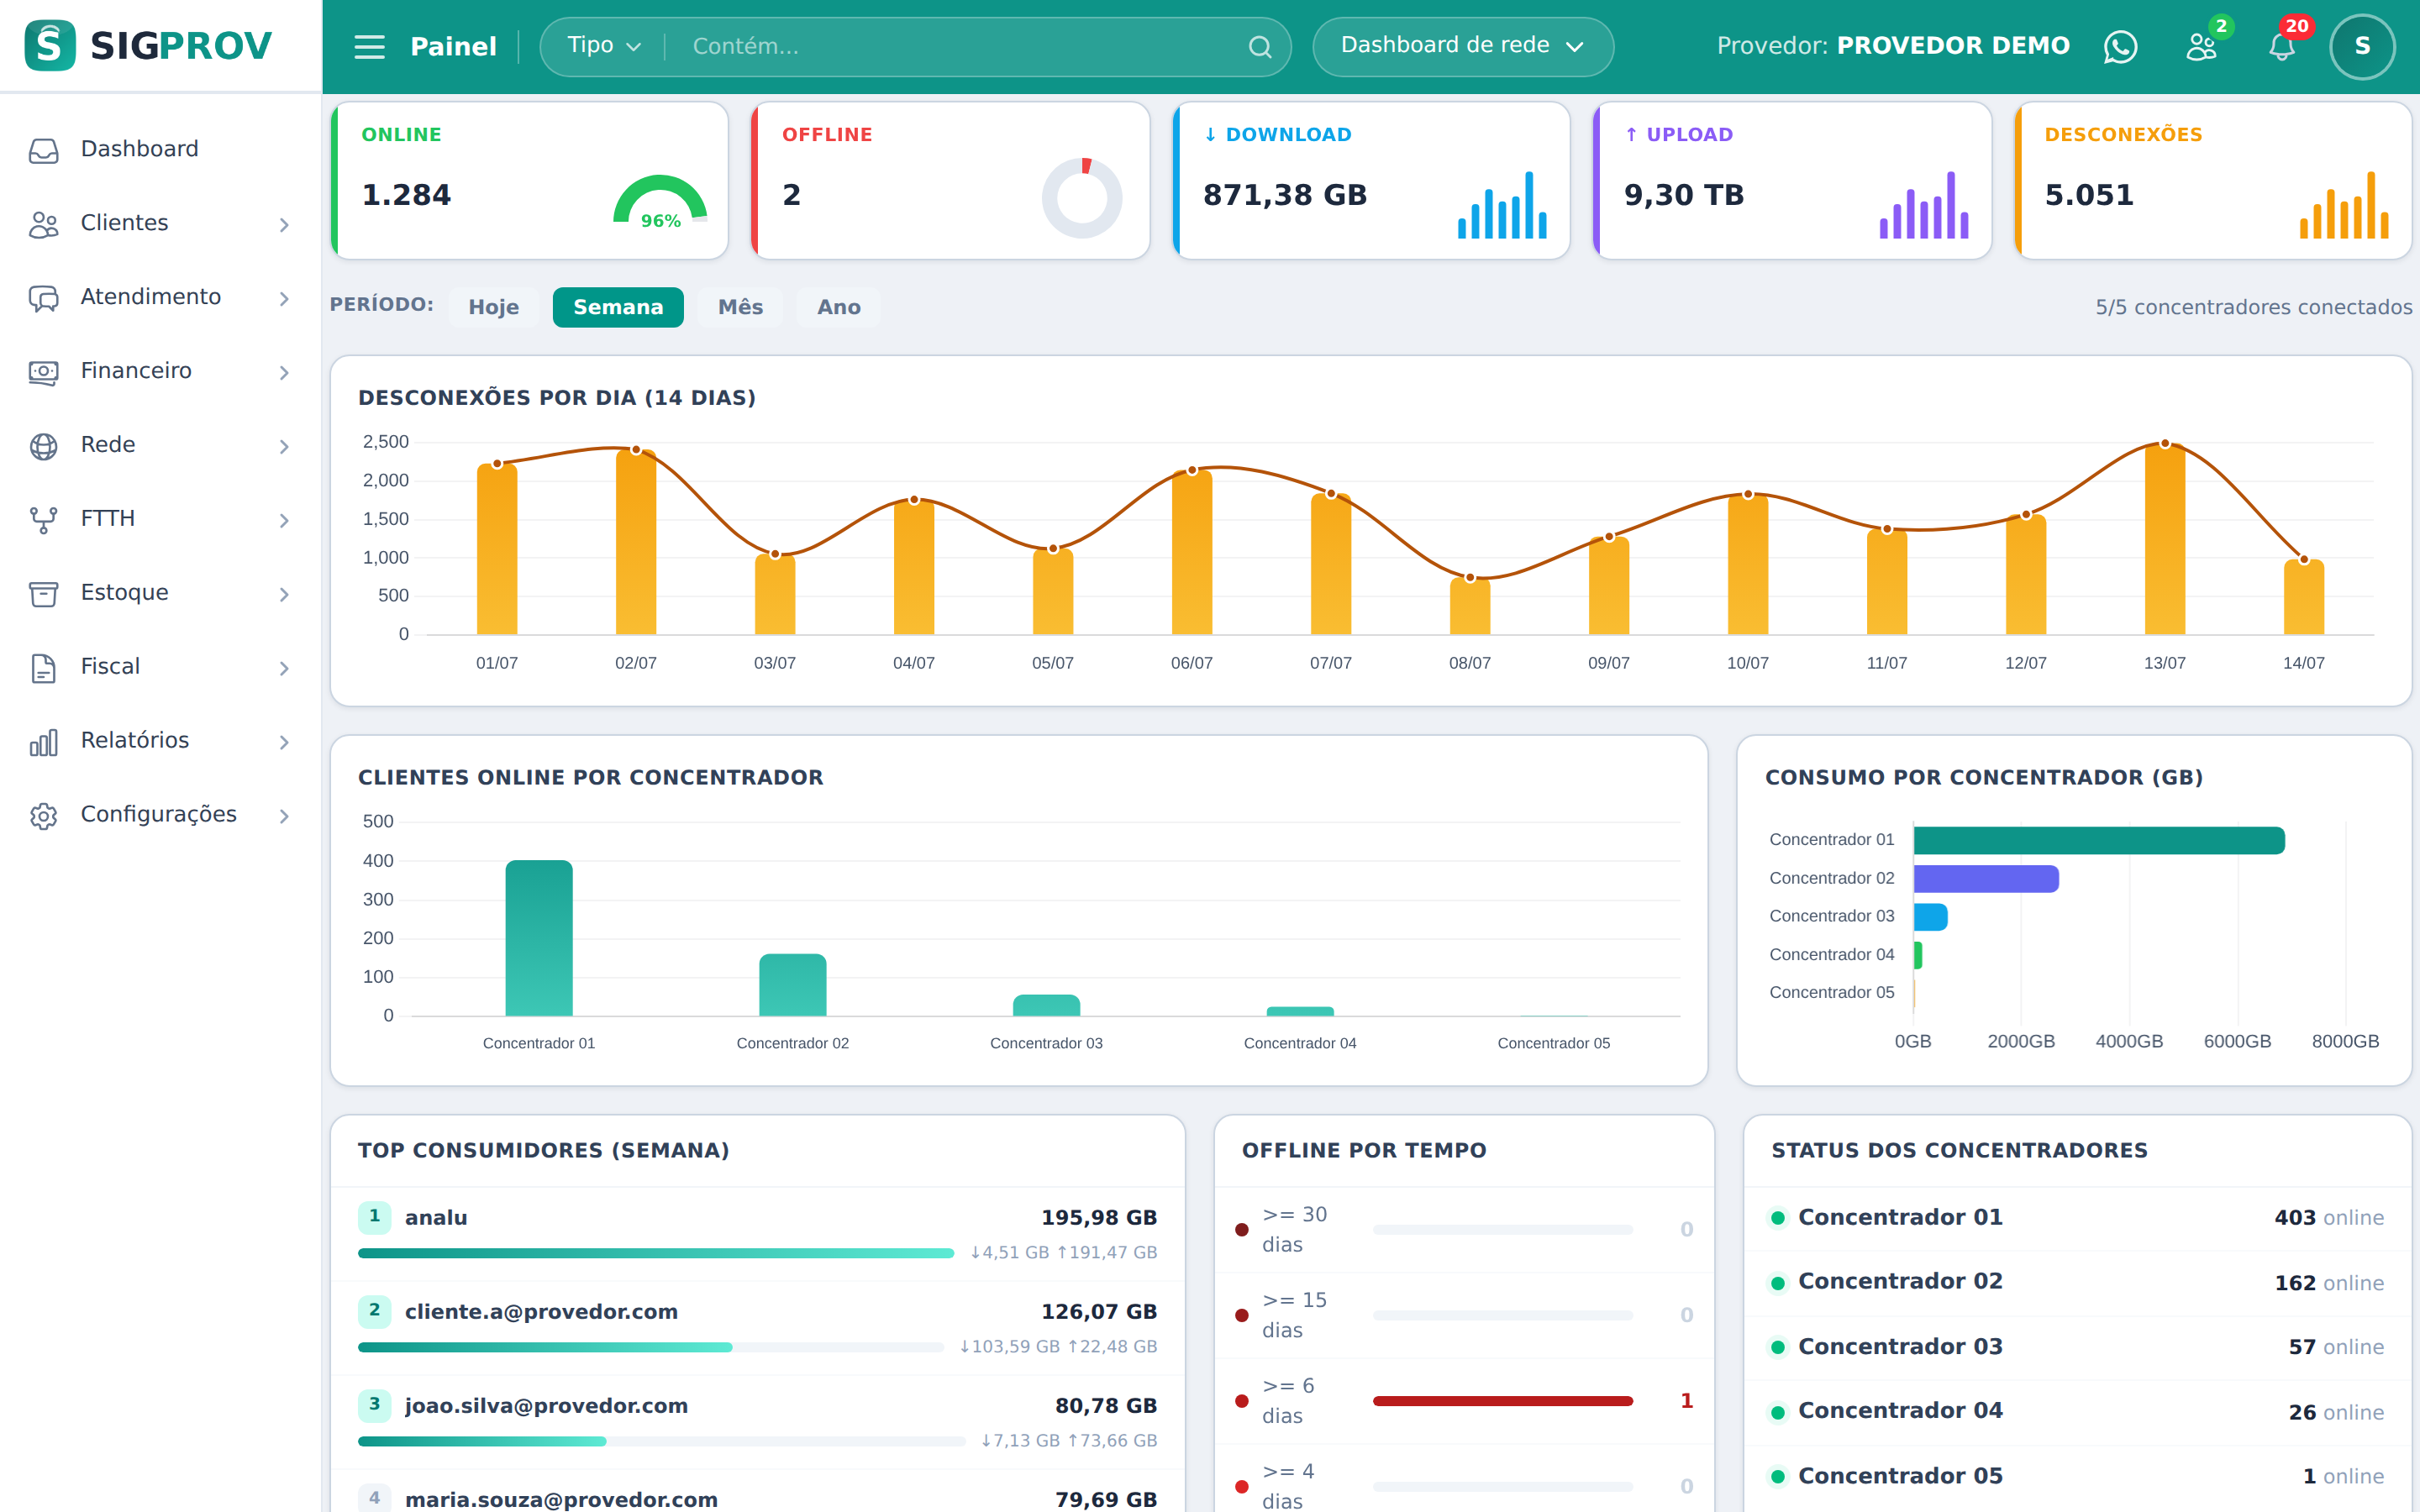
Task: Expand the FTTH chevron
Action: pos(284,521)
